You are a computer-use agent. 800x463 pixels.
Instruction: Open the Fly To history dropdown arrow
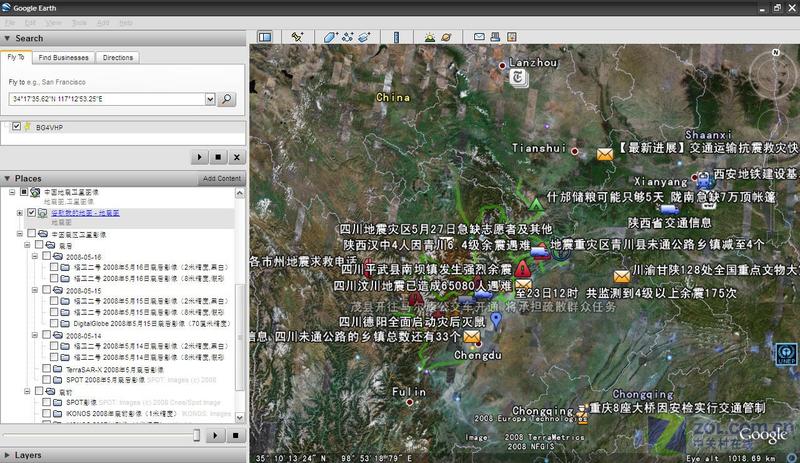pos(210,99)
